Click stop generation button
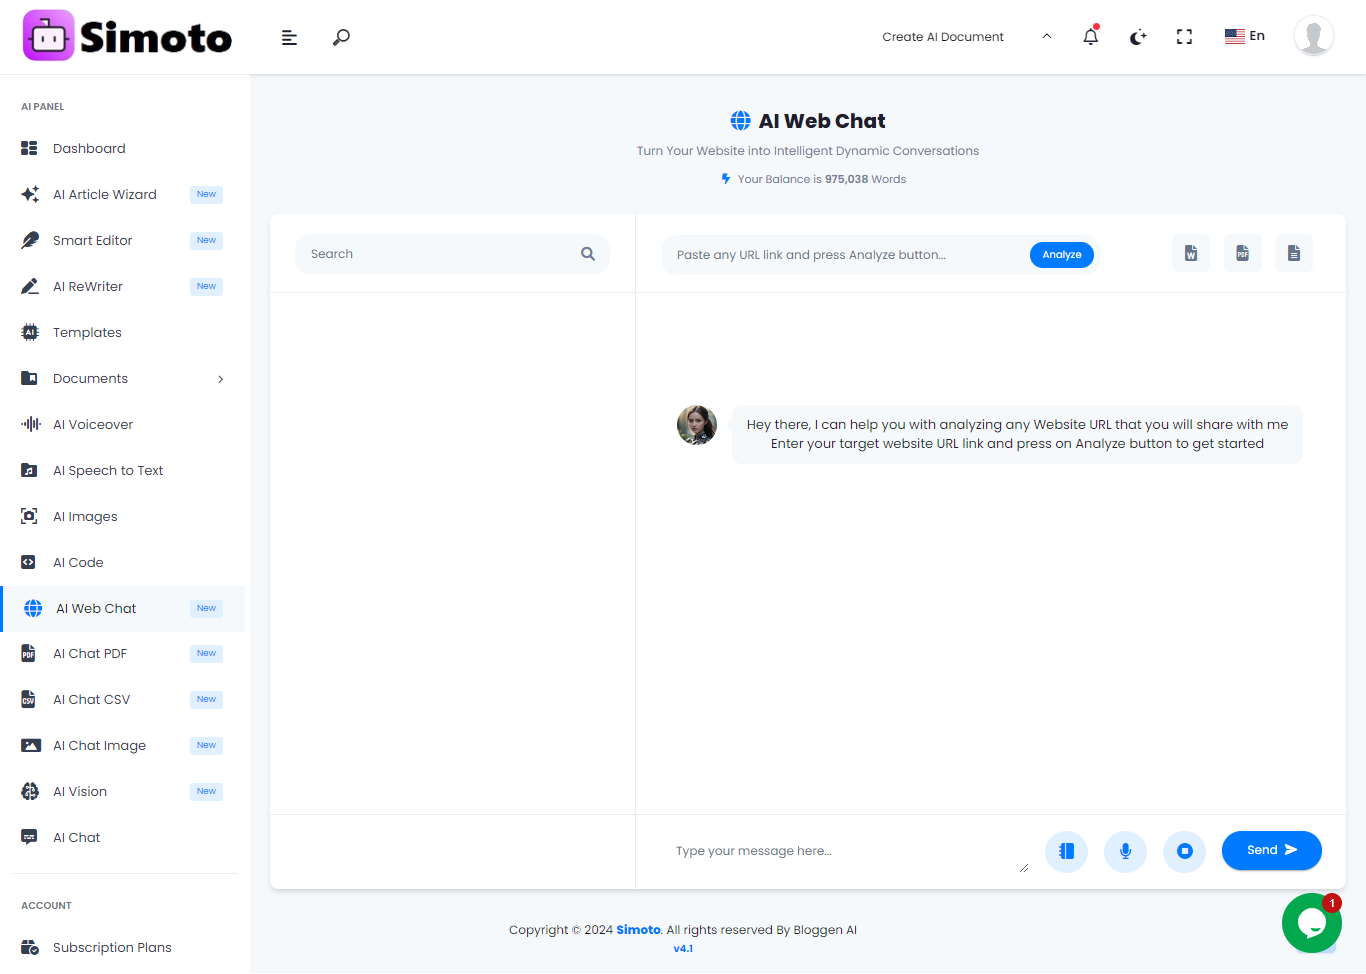This screenshot has width=1366, height=974. click(1185, 851)
